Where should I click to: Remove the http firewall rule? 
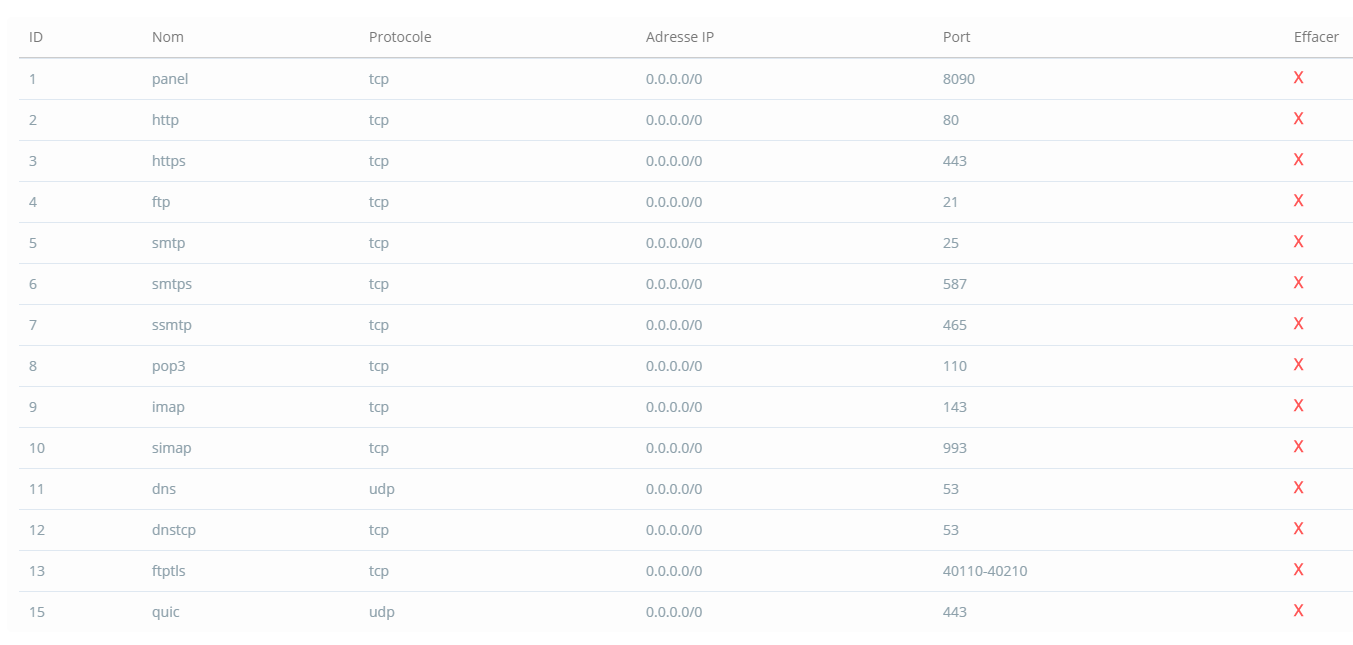[1298, 119]
